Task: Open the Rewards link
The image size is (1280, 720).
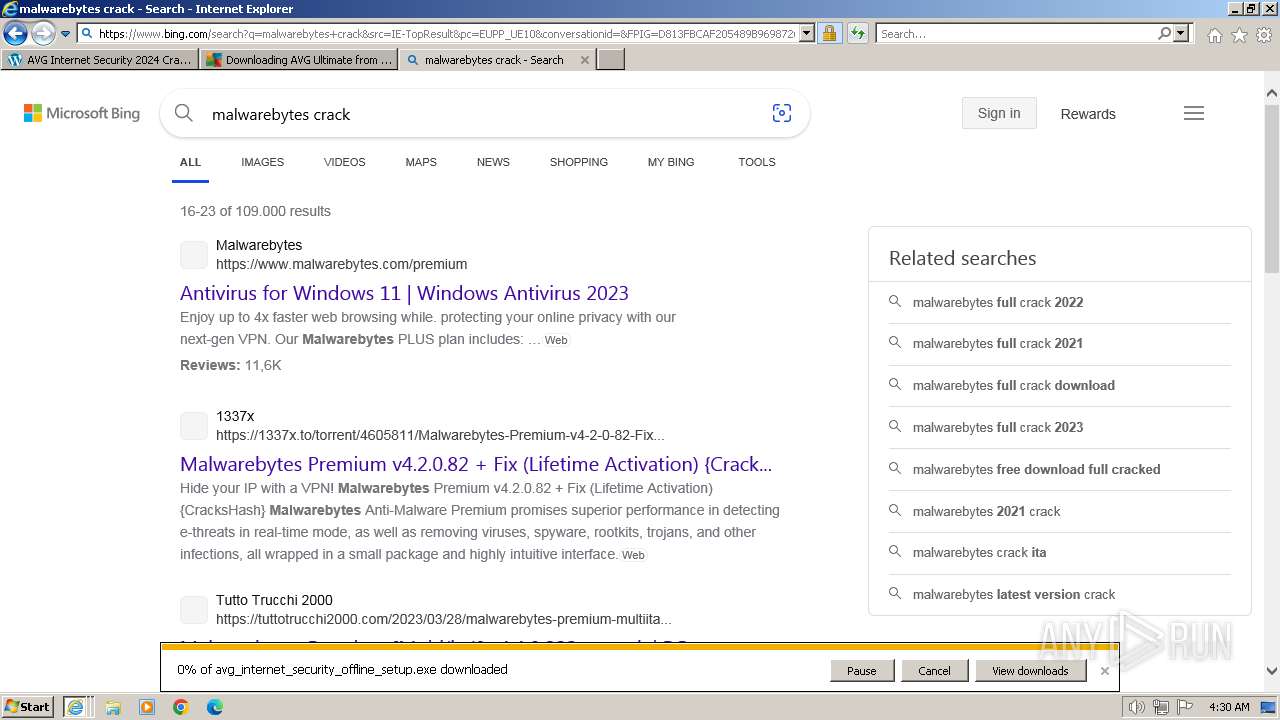Action: (1088, 114)
